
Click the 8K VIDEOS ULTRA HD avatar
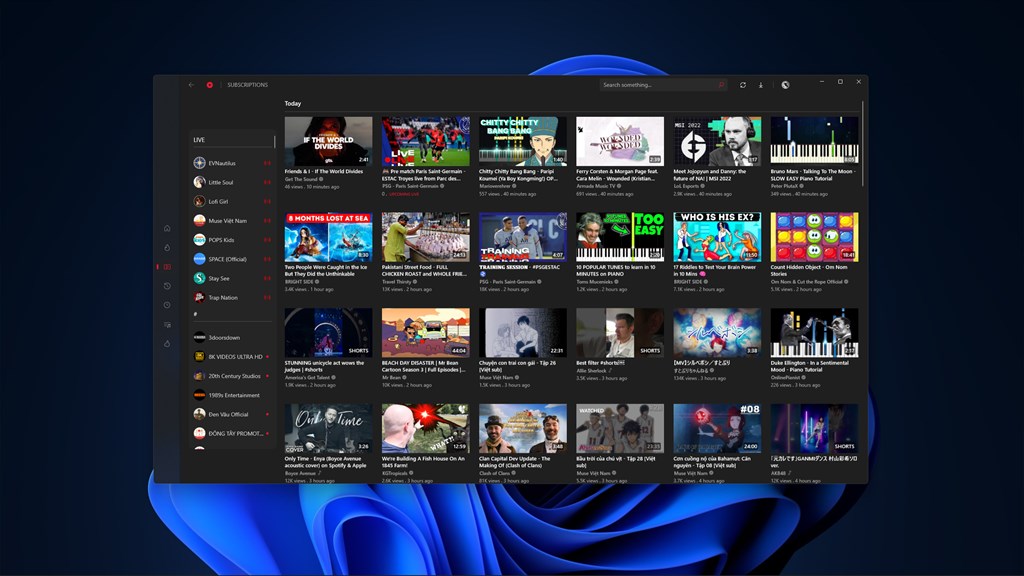[199, 357]
